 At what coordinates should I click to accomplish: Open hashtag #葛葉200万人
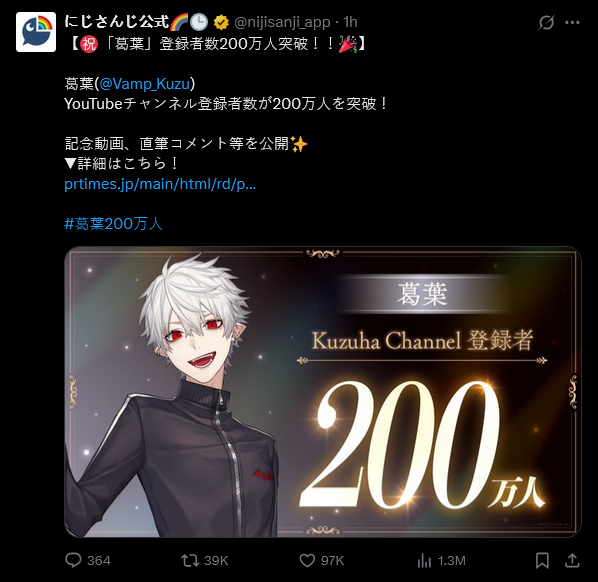click(113, 223)
